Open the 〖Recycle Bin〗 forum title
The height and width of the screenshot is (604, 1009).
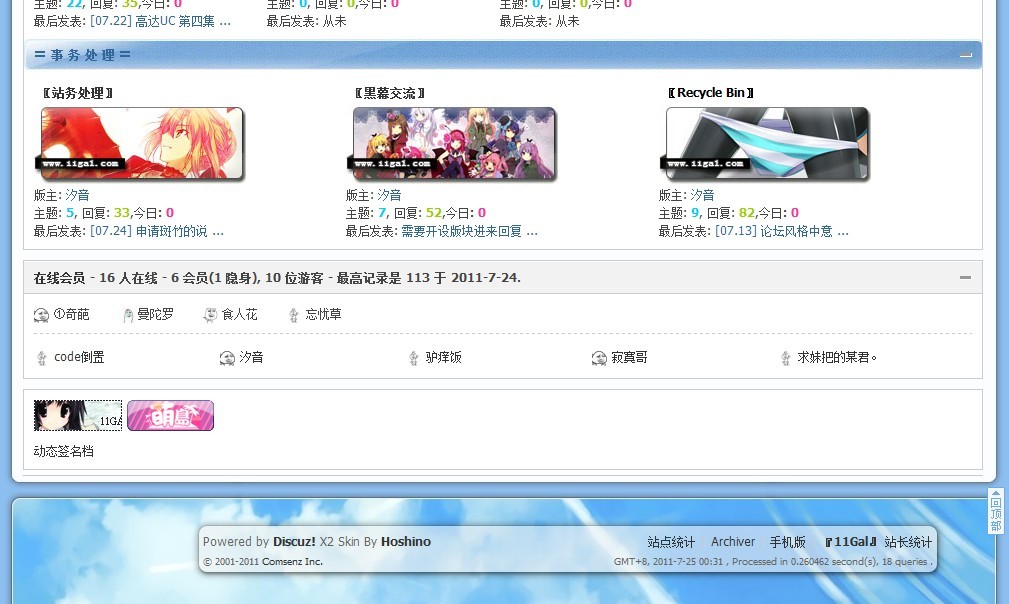point(710,93)
